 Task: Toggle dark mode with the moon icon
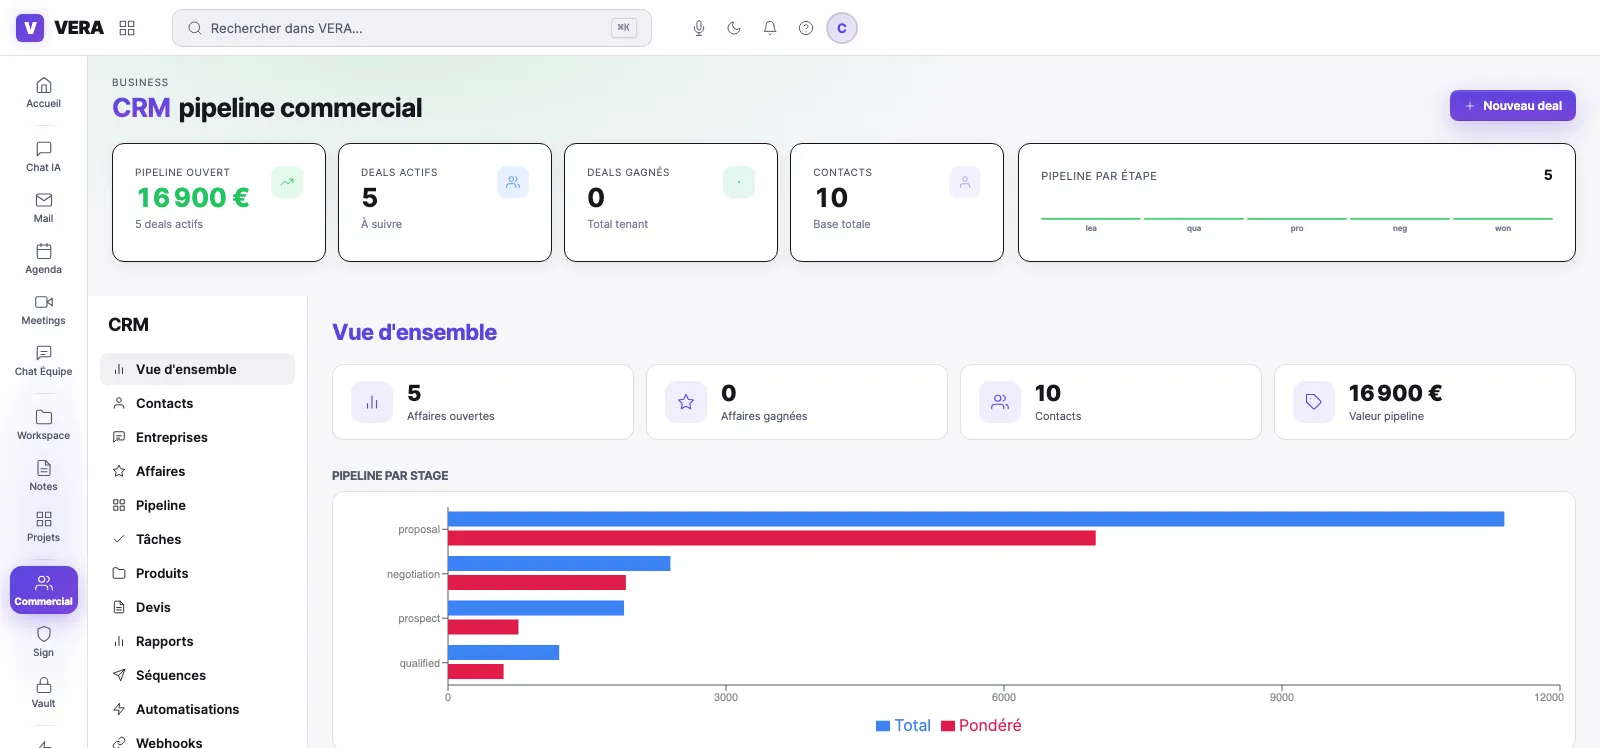point(734,28)
